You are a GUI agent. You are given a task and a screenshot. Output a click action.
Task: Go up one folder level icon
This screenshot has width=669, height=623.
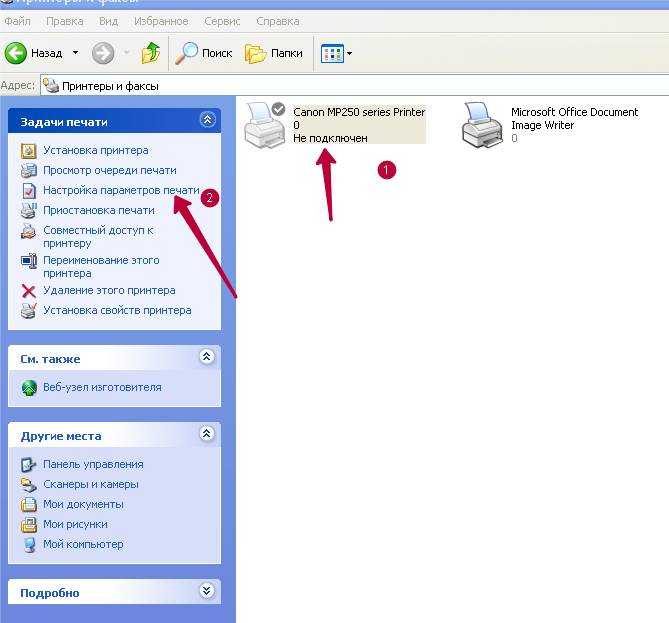point(151,53)
